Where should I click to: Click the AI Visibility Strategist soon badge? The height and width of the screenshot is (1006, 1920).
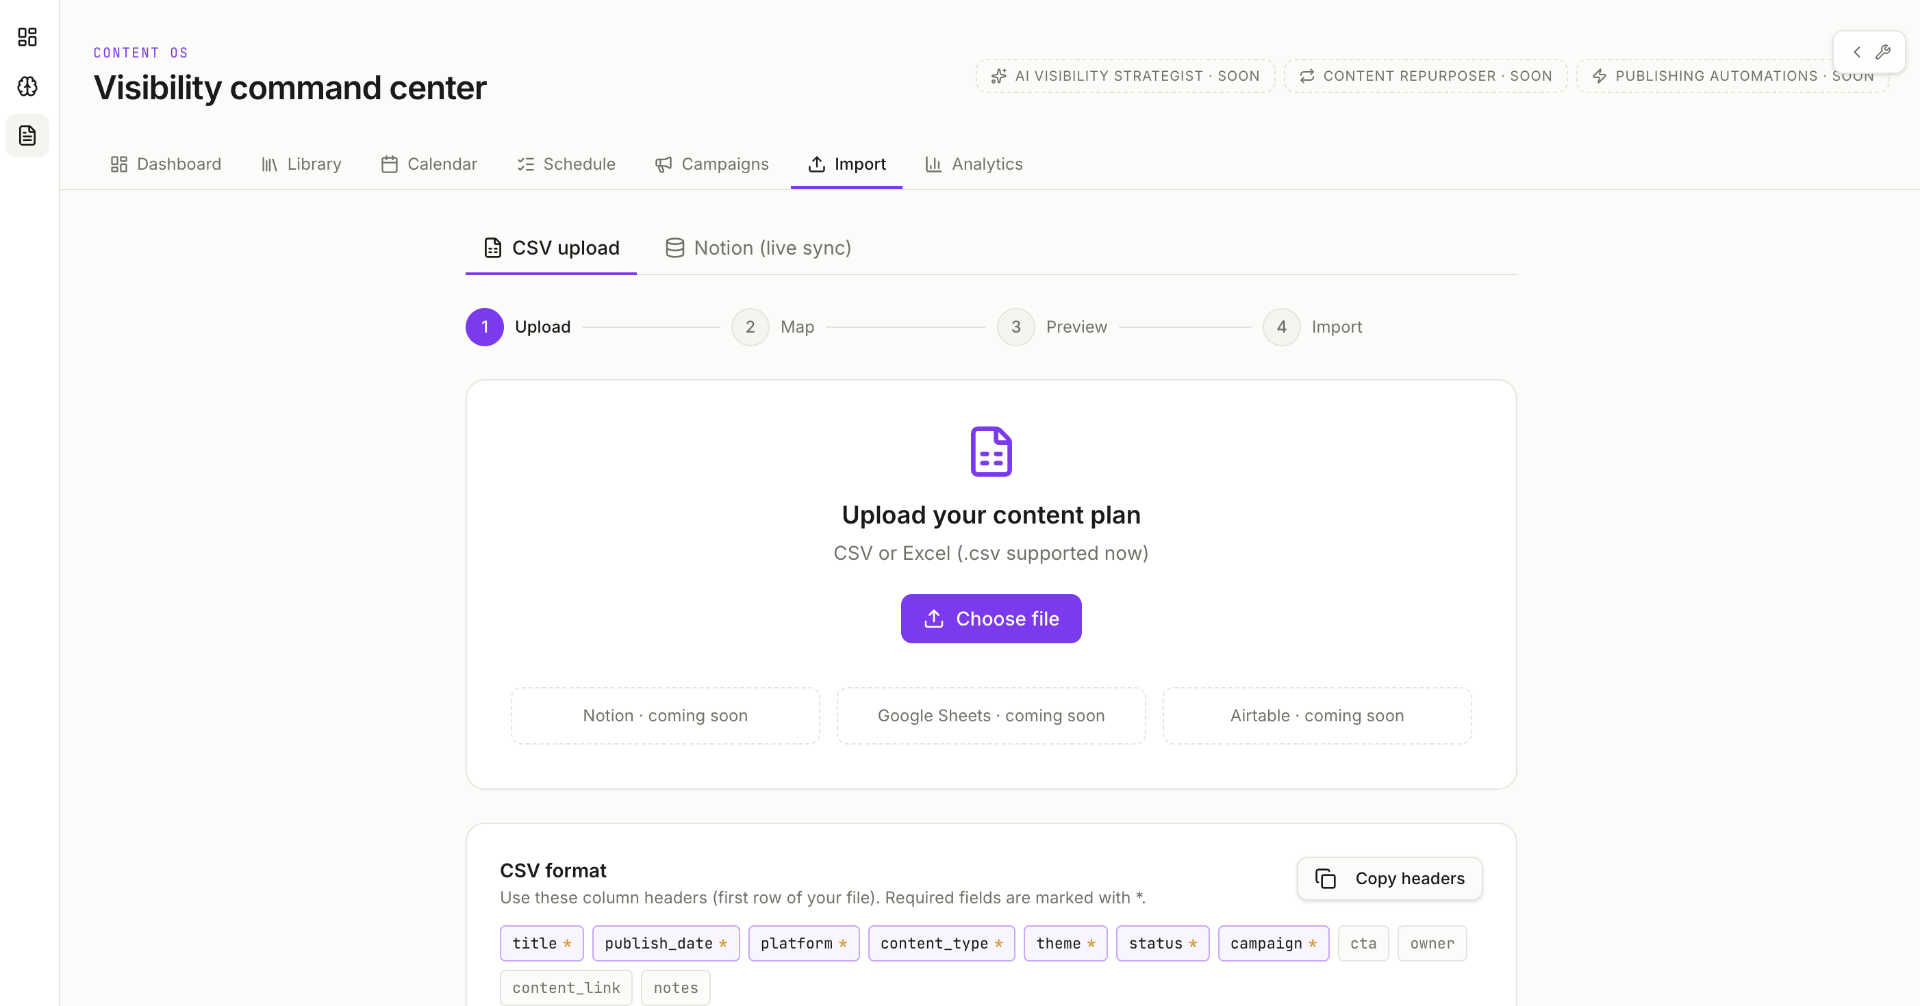1125,76
